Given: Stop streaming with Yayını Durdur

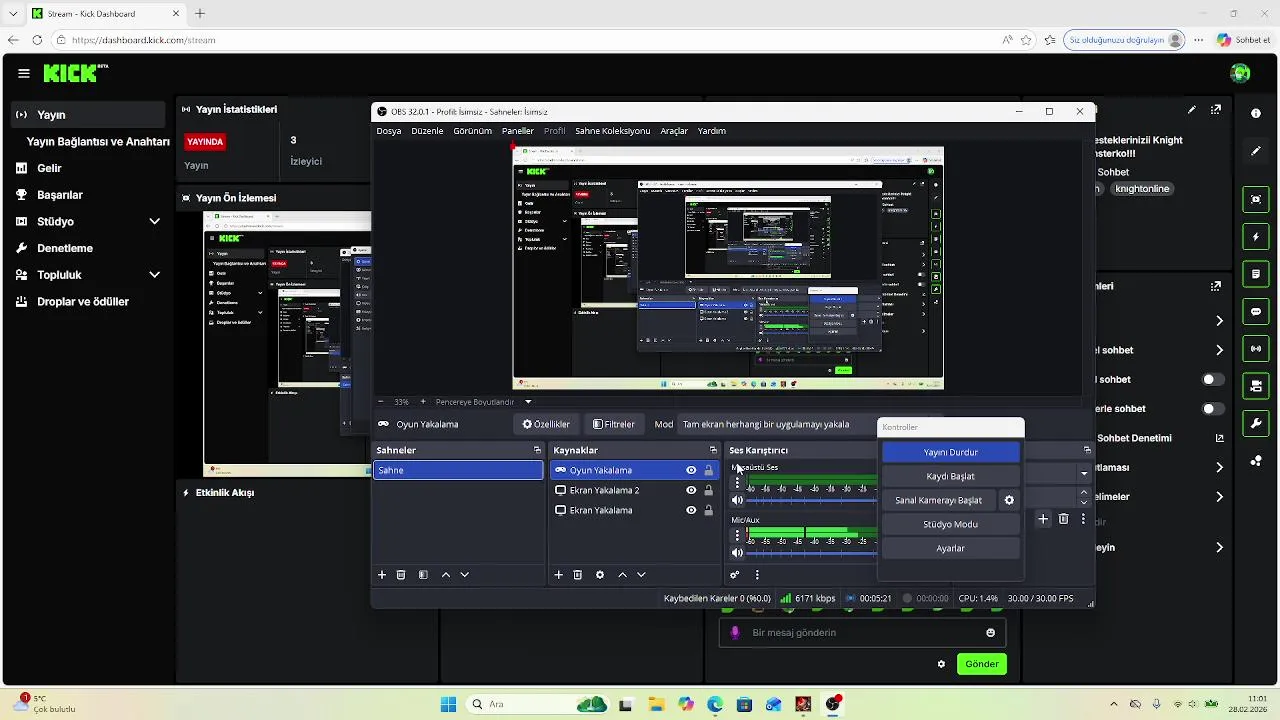Looking at the screenshot, I should [x=950, y=452].
